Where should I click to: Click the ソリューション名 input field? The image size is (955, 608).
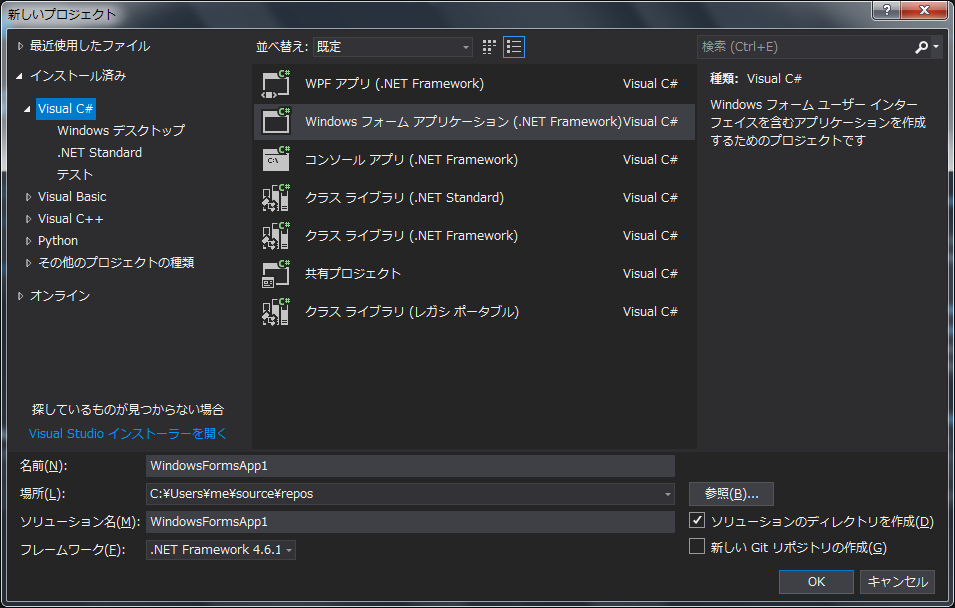410,522
